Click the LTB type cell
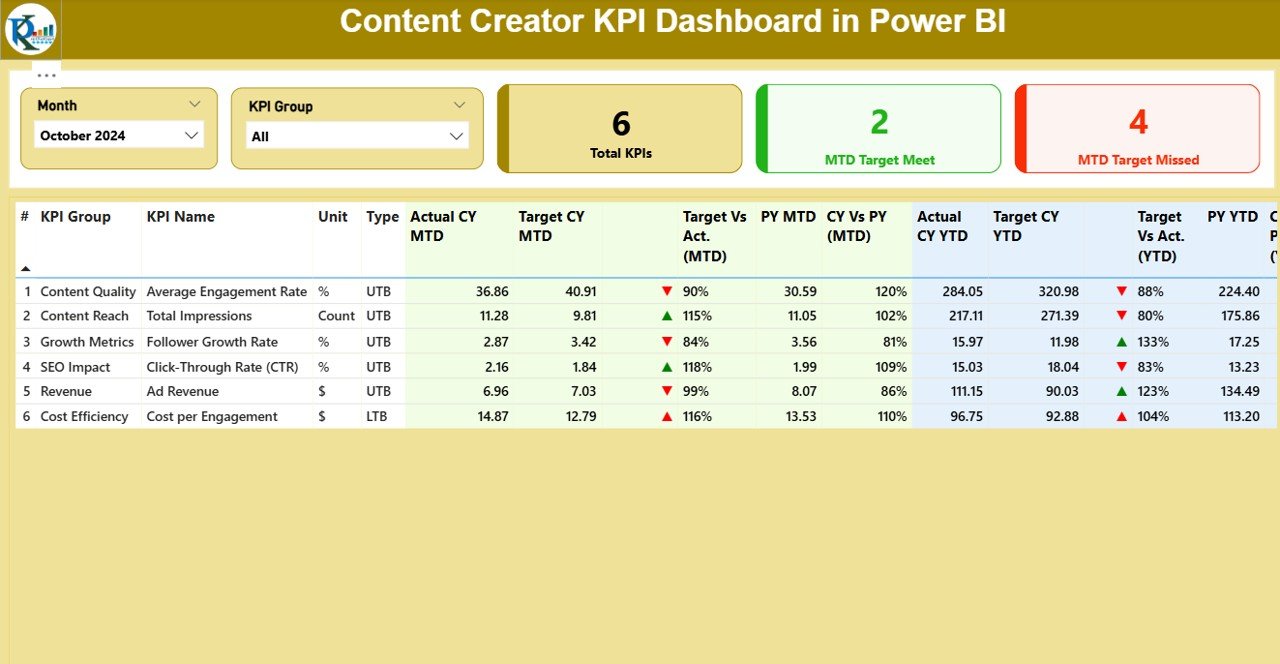 (x=378, y=416)
